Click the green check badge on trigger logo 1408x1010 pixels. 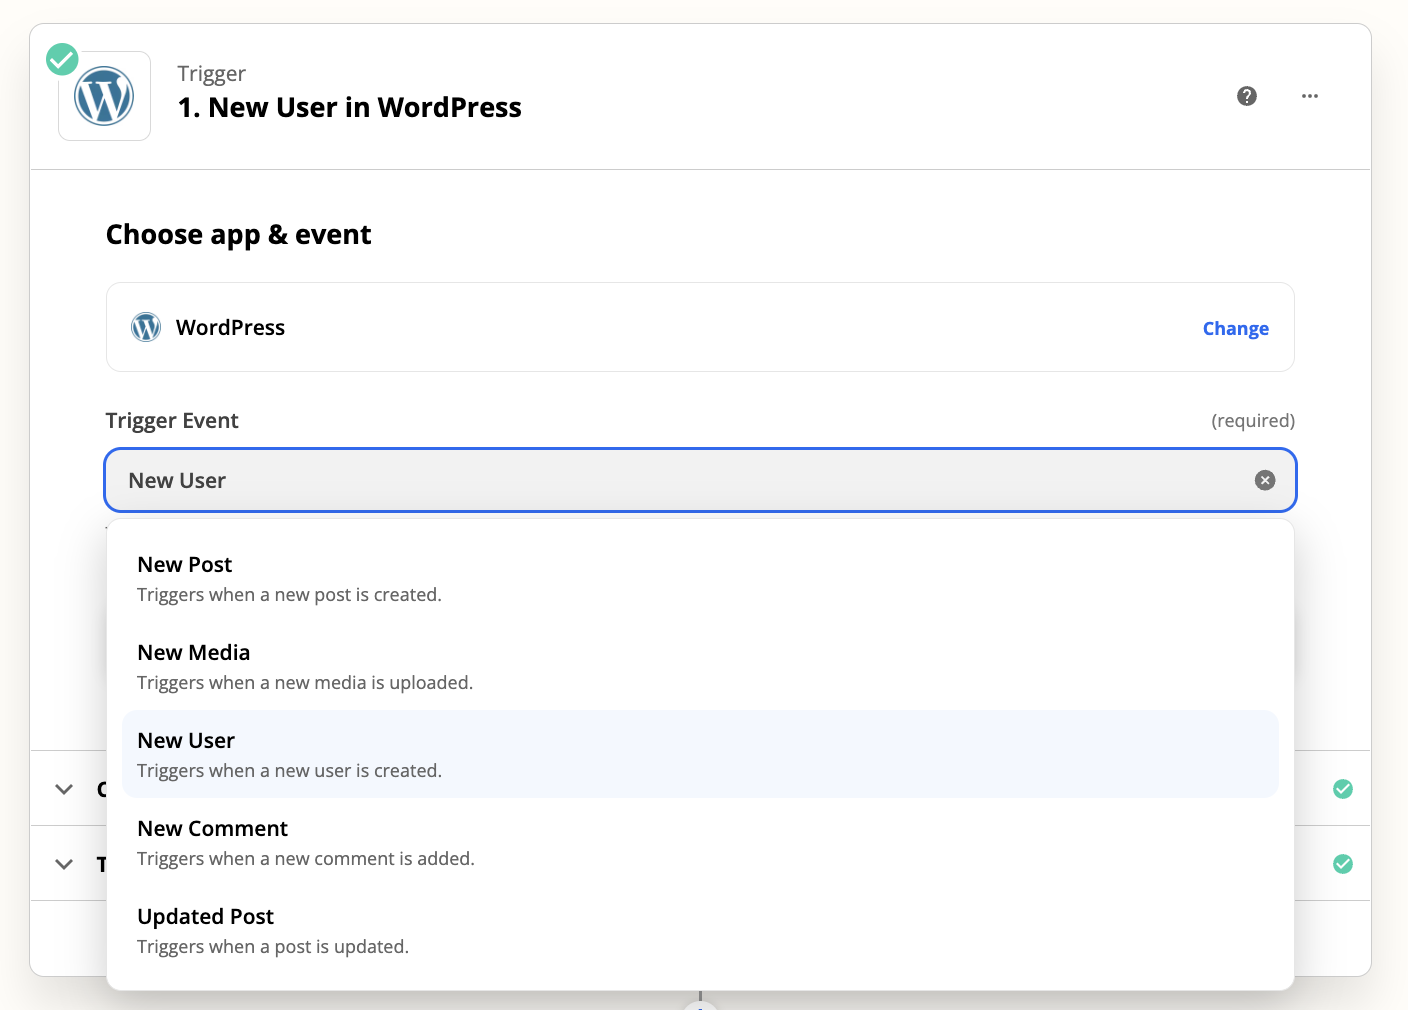click(x=62, y=59)
